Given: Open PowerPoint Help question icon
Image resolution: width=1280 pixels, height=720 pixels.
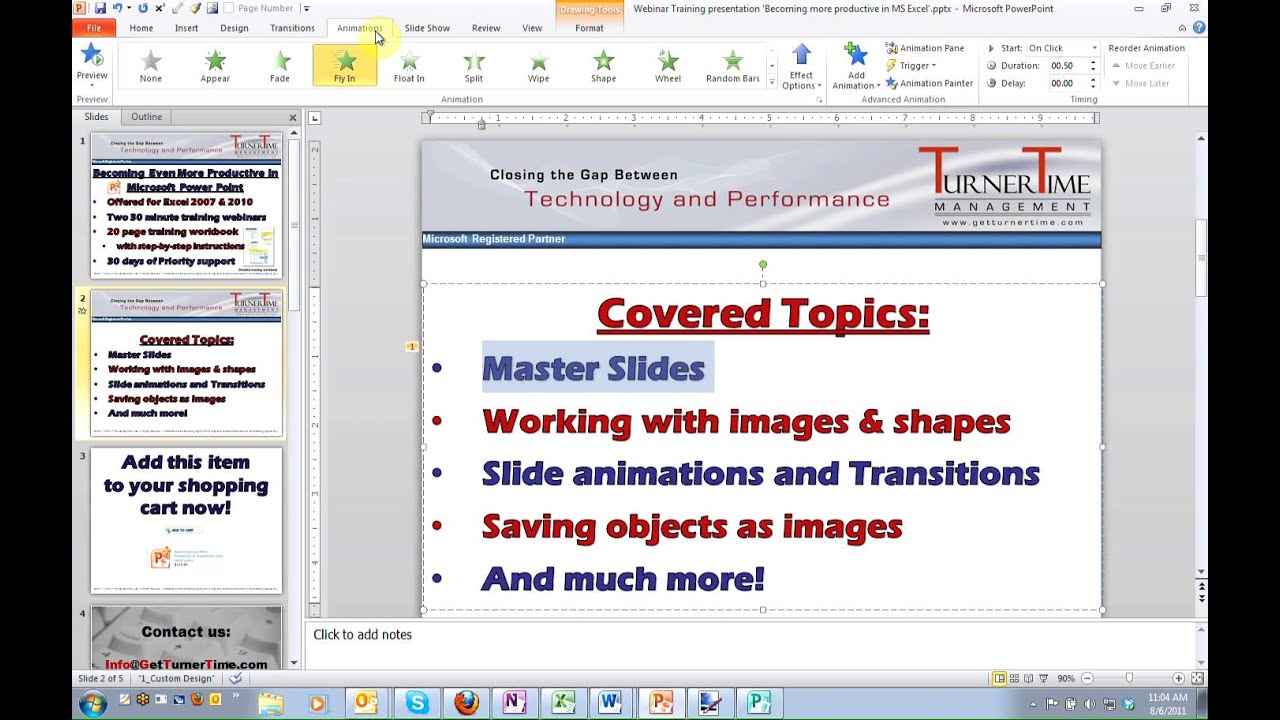Looking at the screenshot, I should pos(1199,28).
